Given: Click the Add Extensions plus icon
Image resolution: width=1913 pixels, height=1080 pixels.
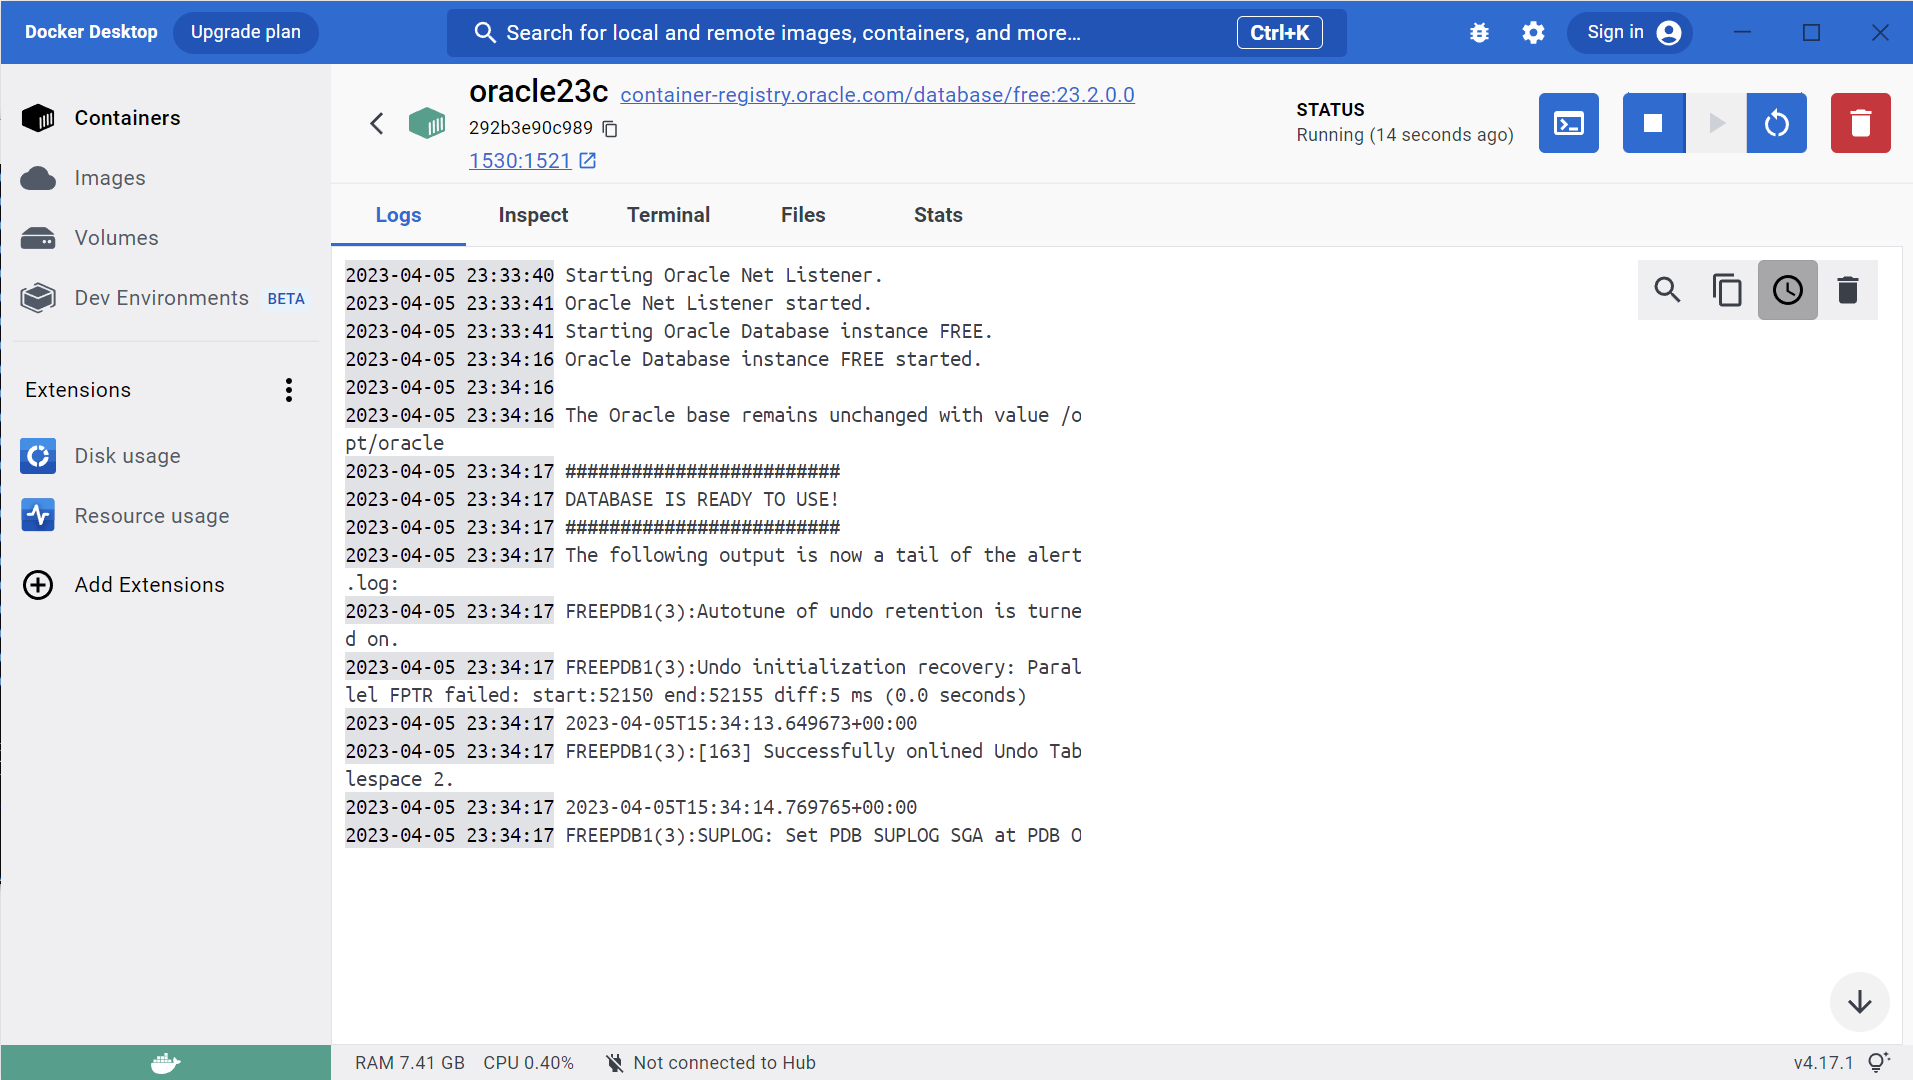Looking at the screenshot, I should click(x=38, y=585).
